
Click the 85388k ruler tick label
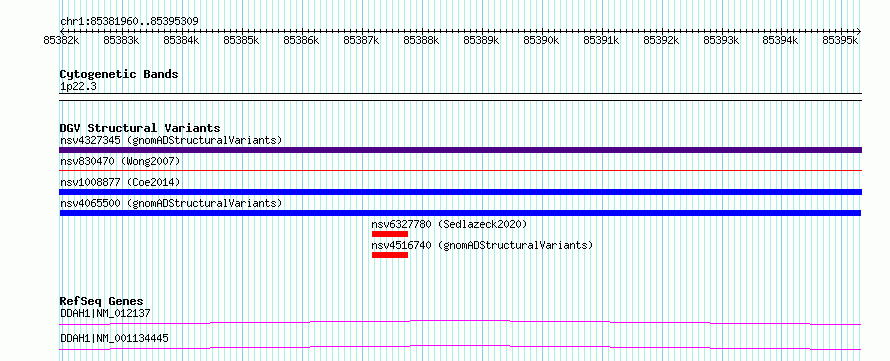click(x=421, y=40)
